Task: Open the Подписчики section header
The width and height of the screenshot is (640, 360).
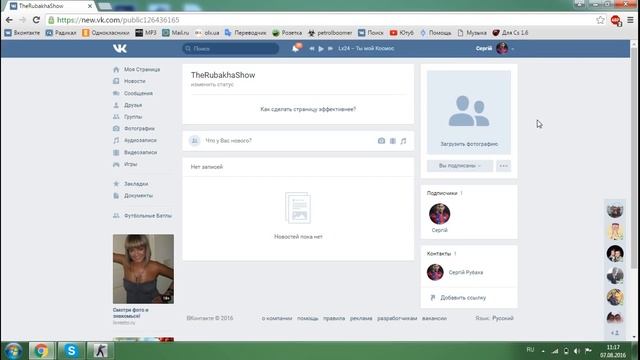Action: 442,193
